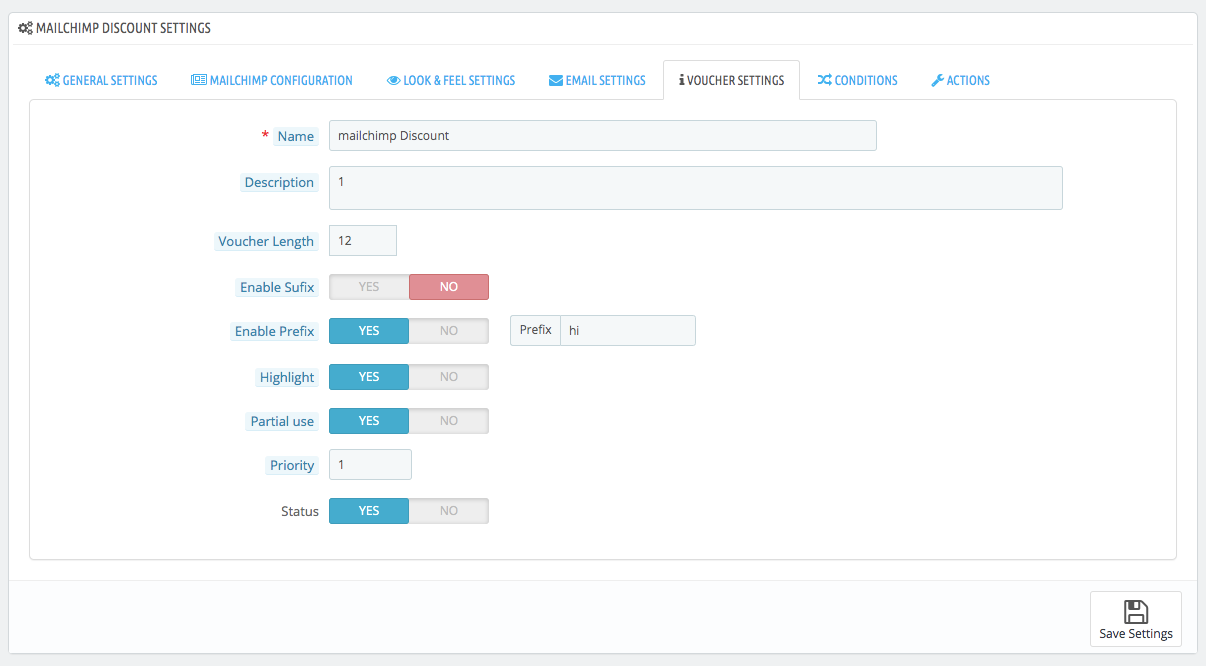
Task: Go to Email Settings tab
Action: click(597, 80)
